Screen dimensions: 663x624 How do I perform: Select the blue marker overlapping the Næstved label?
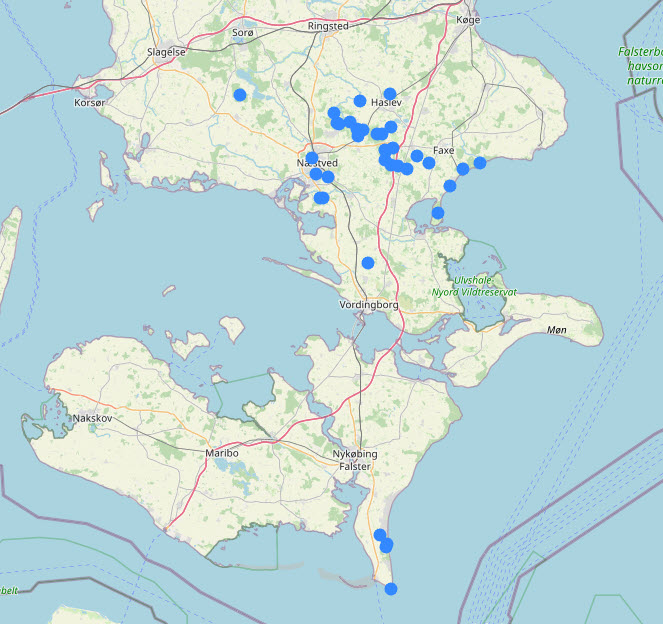(312, 158)
